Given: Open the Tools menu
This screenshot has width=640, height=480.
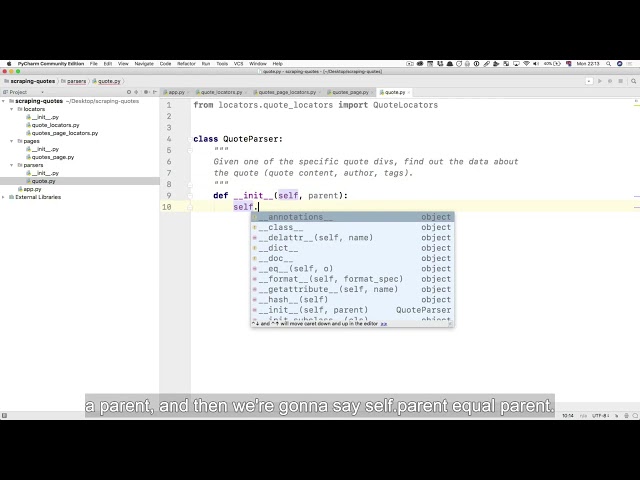Looking at the screenshot, I should click(x=222, y=64).
